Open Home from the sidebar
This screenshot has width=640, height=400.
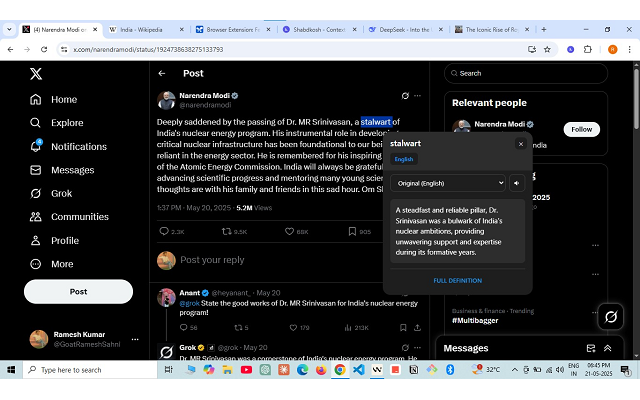53,99
